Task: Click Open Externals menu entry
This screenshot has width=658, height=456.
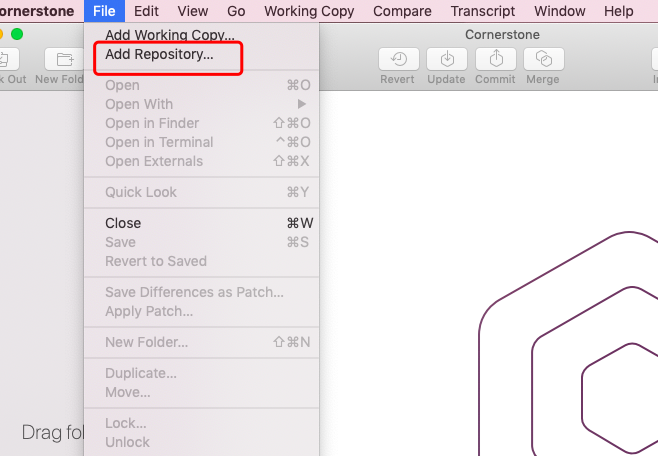Action: (x=201, y=161)
